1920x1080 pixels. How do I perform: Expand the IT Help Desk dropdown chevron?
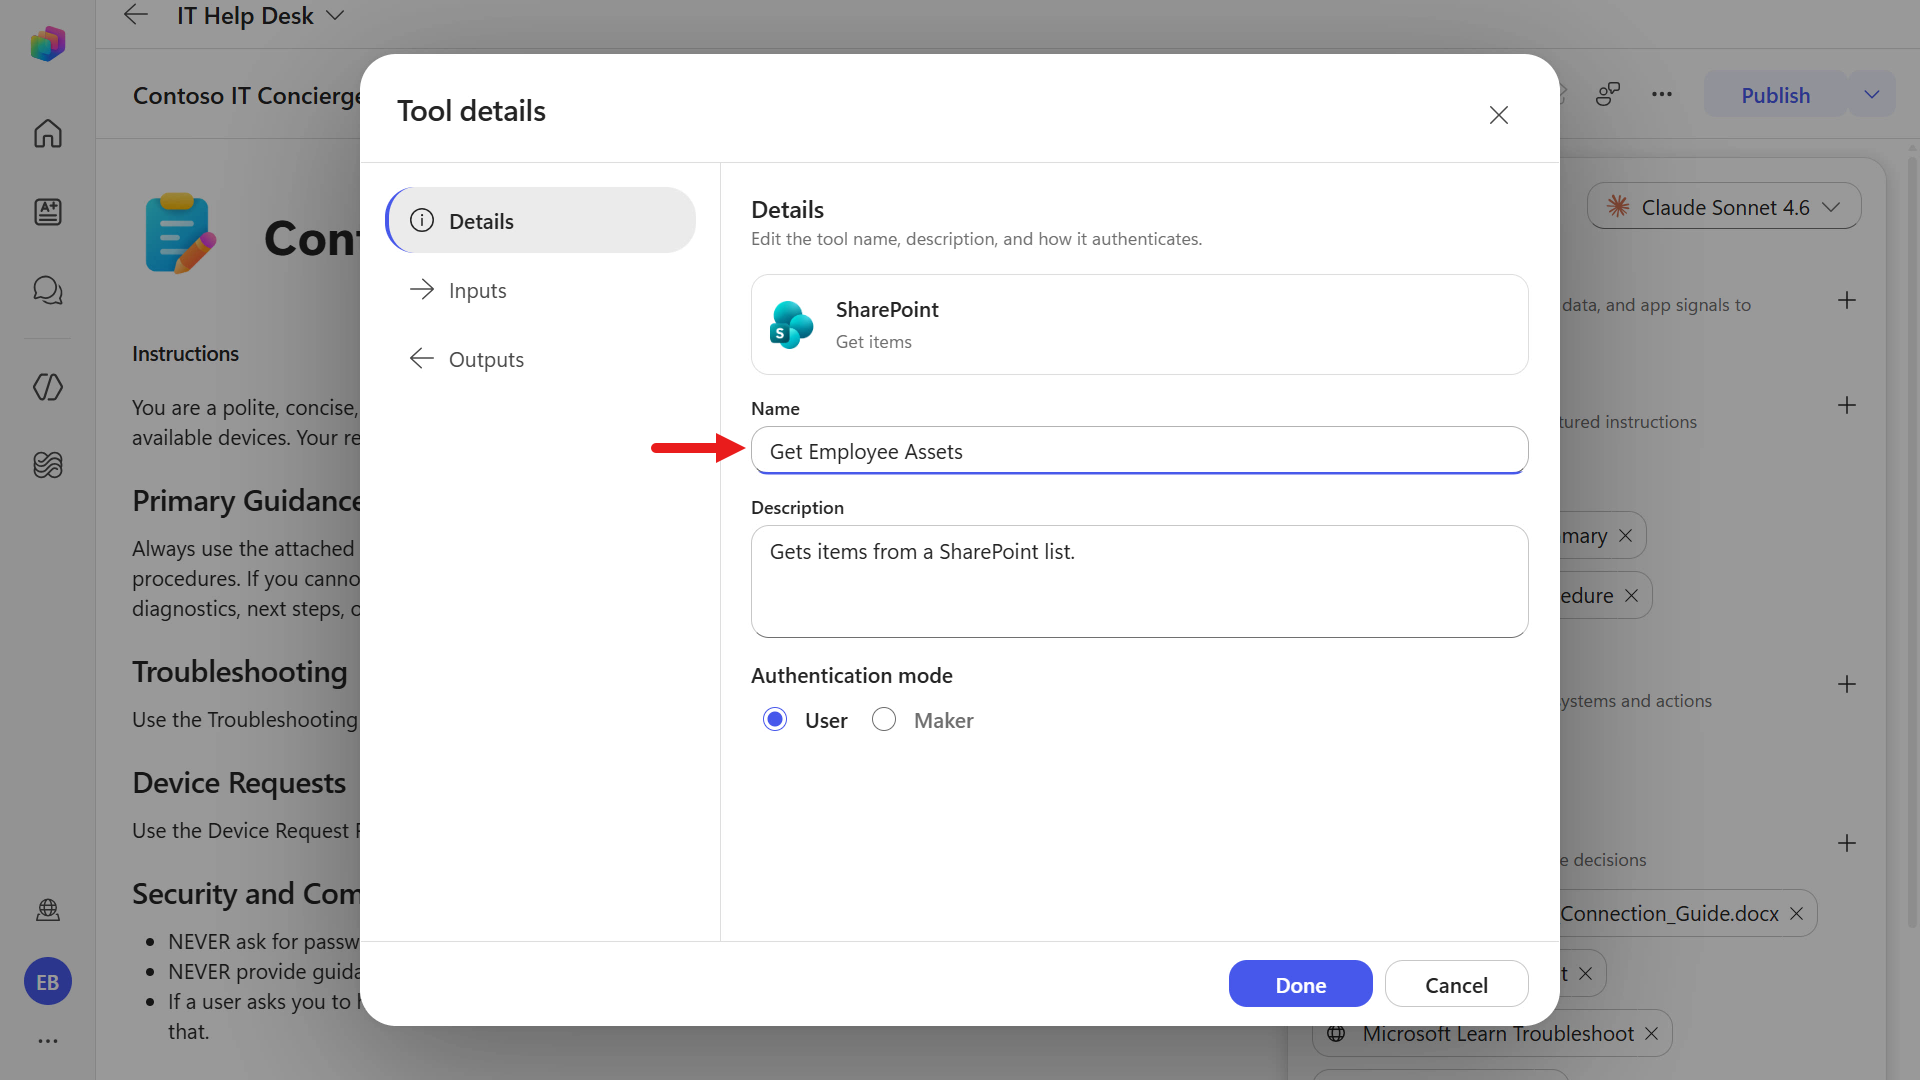335,15
